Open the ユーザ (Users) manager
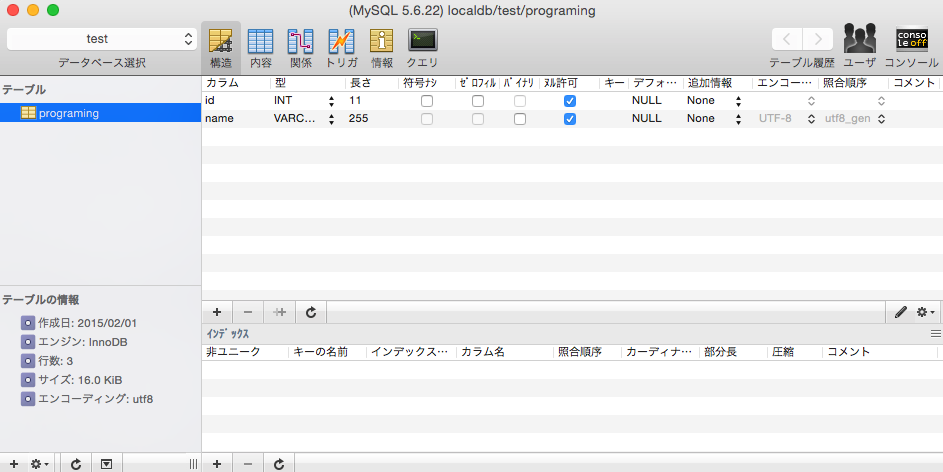 (x=859, y=47)
